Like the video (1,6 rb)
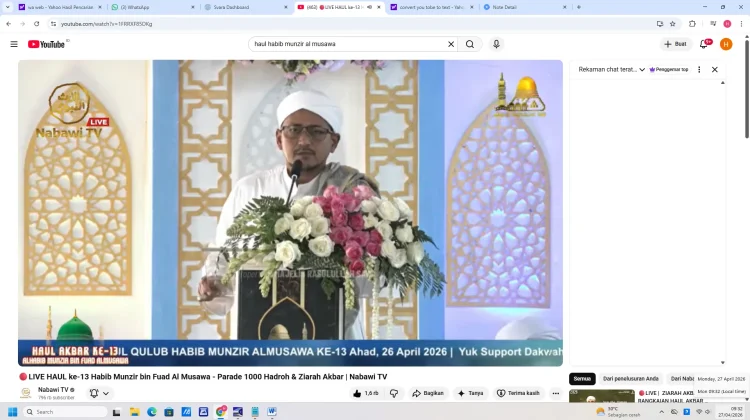 (x=365, y=393)
